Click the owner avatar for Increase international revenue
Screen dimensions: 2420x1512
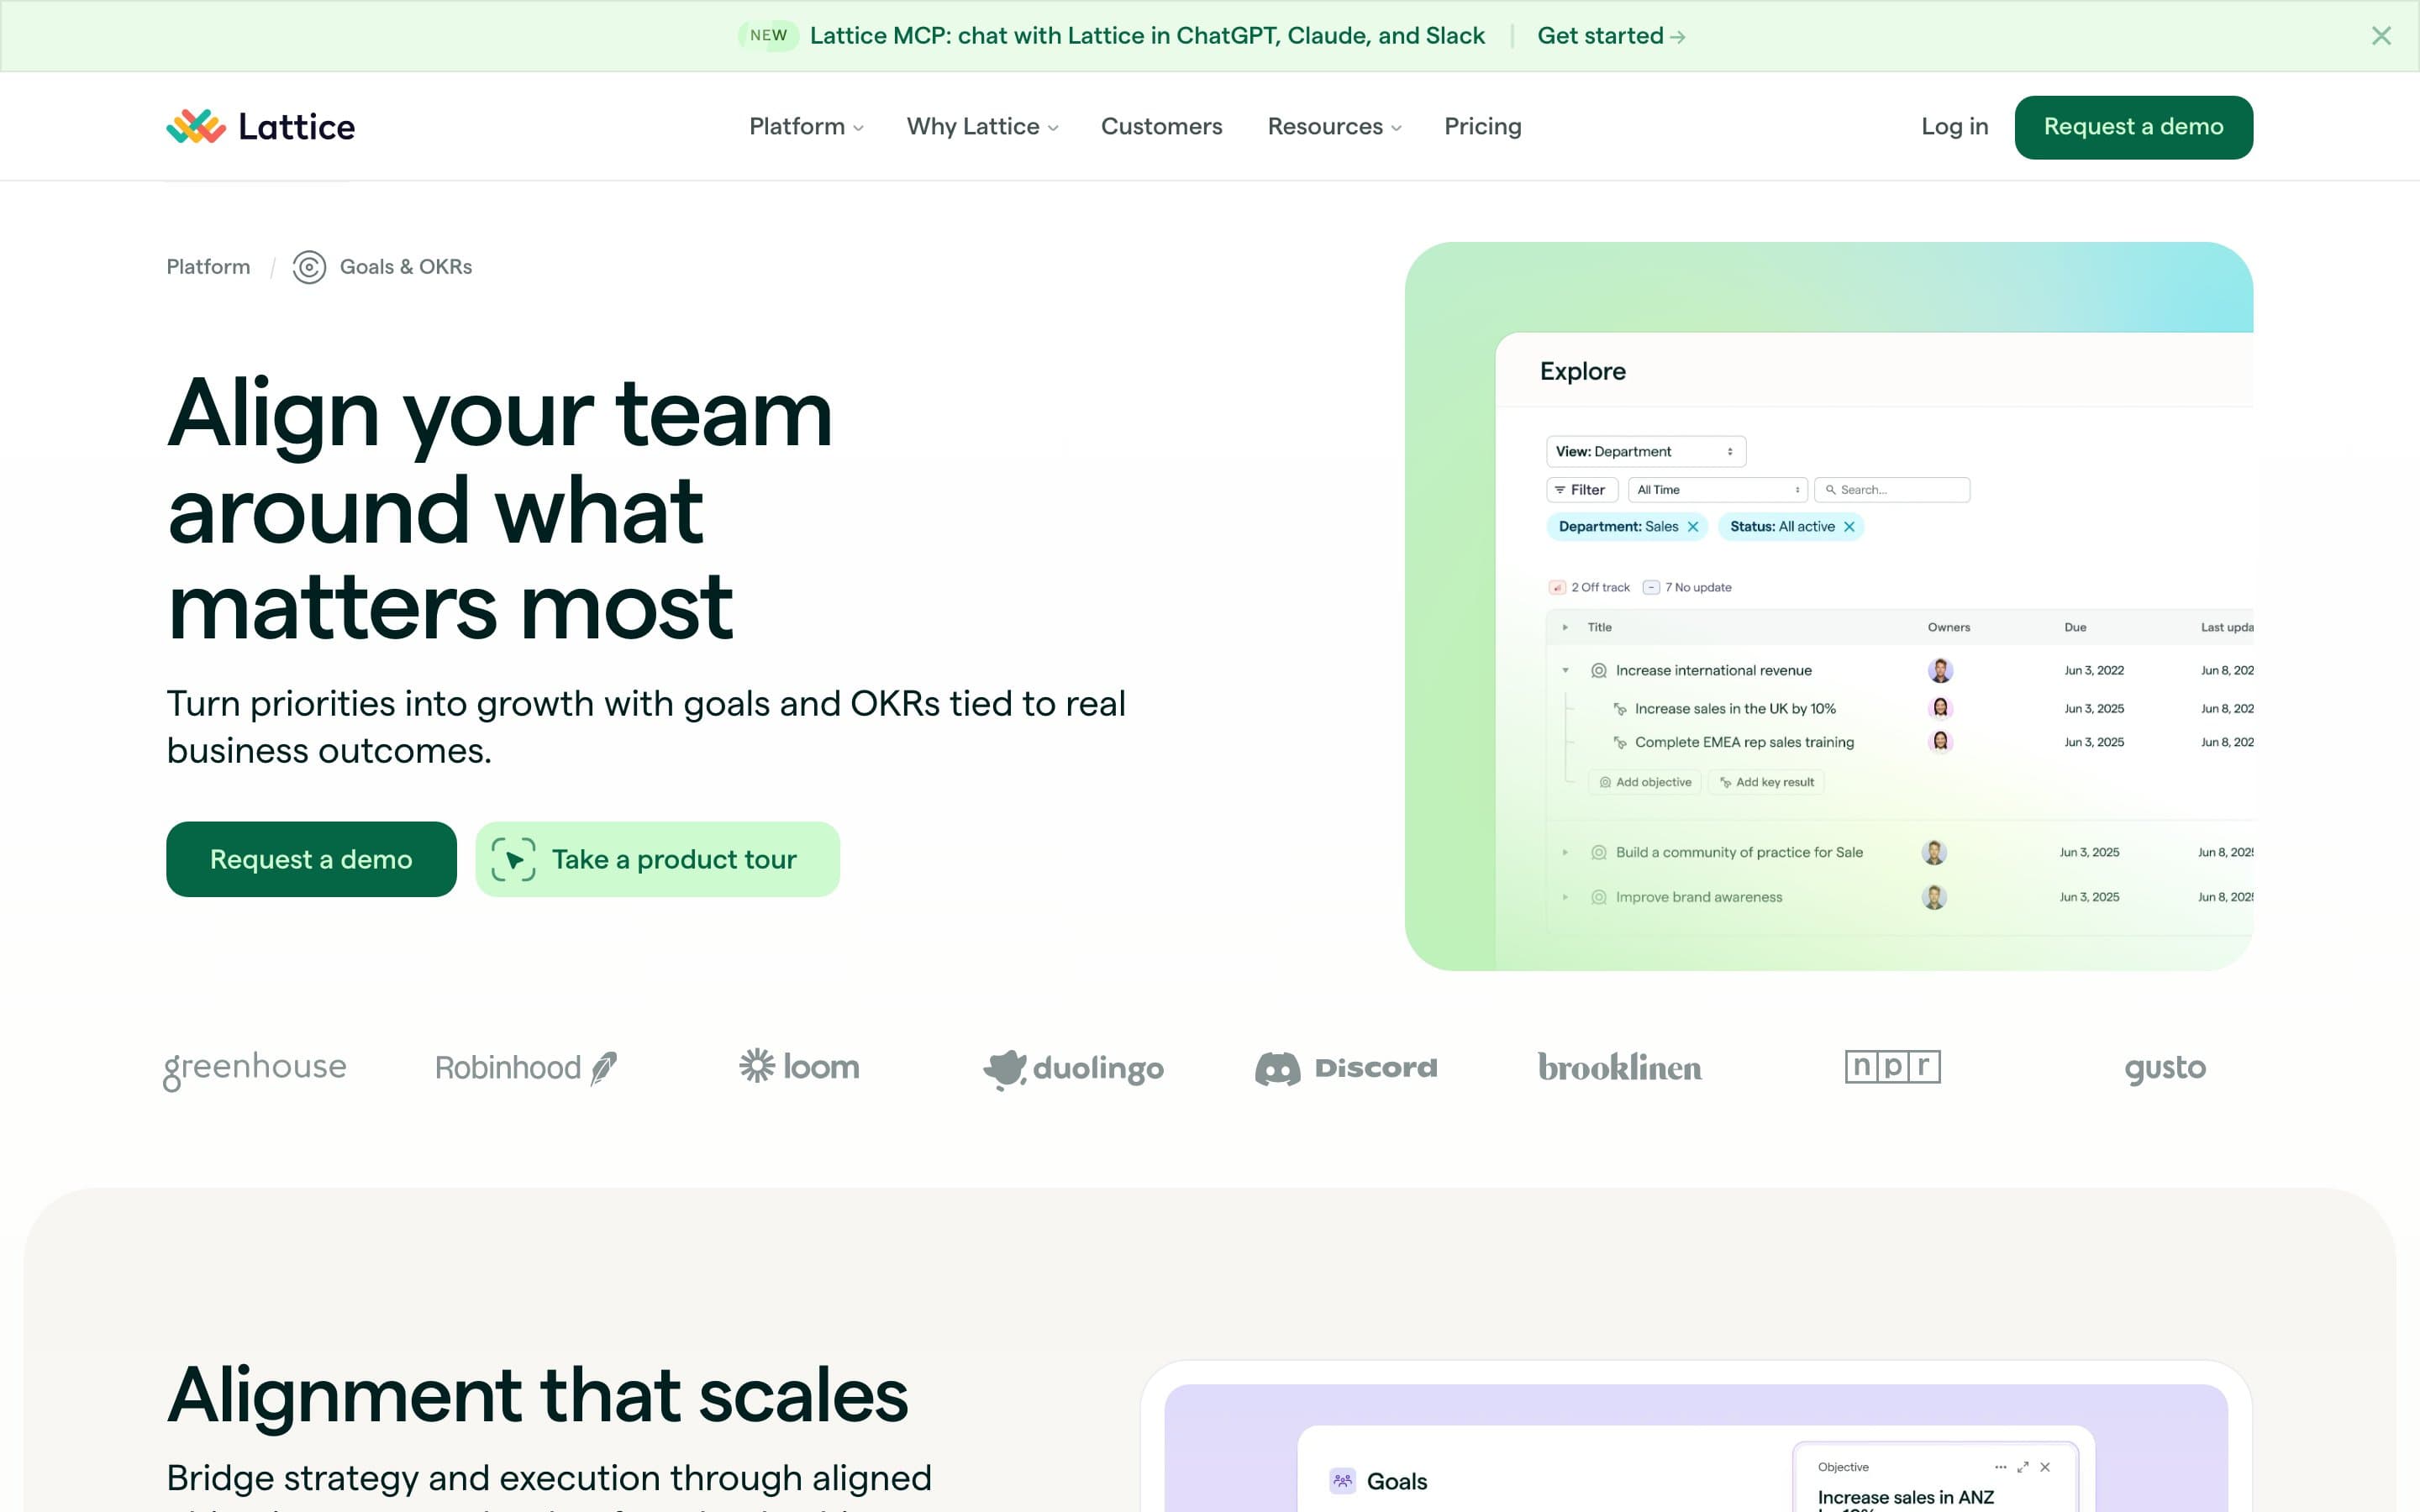[x=1940, y=670]
